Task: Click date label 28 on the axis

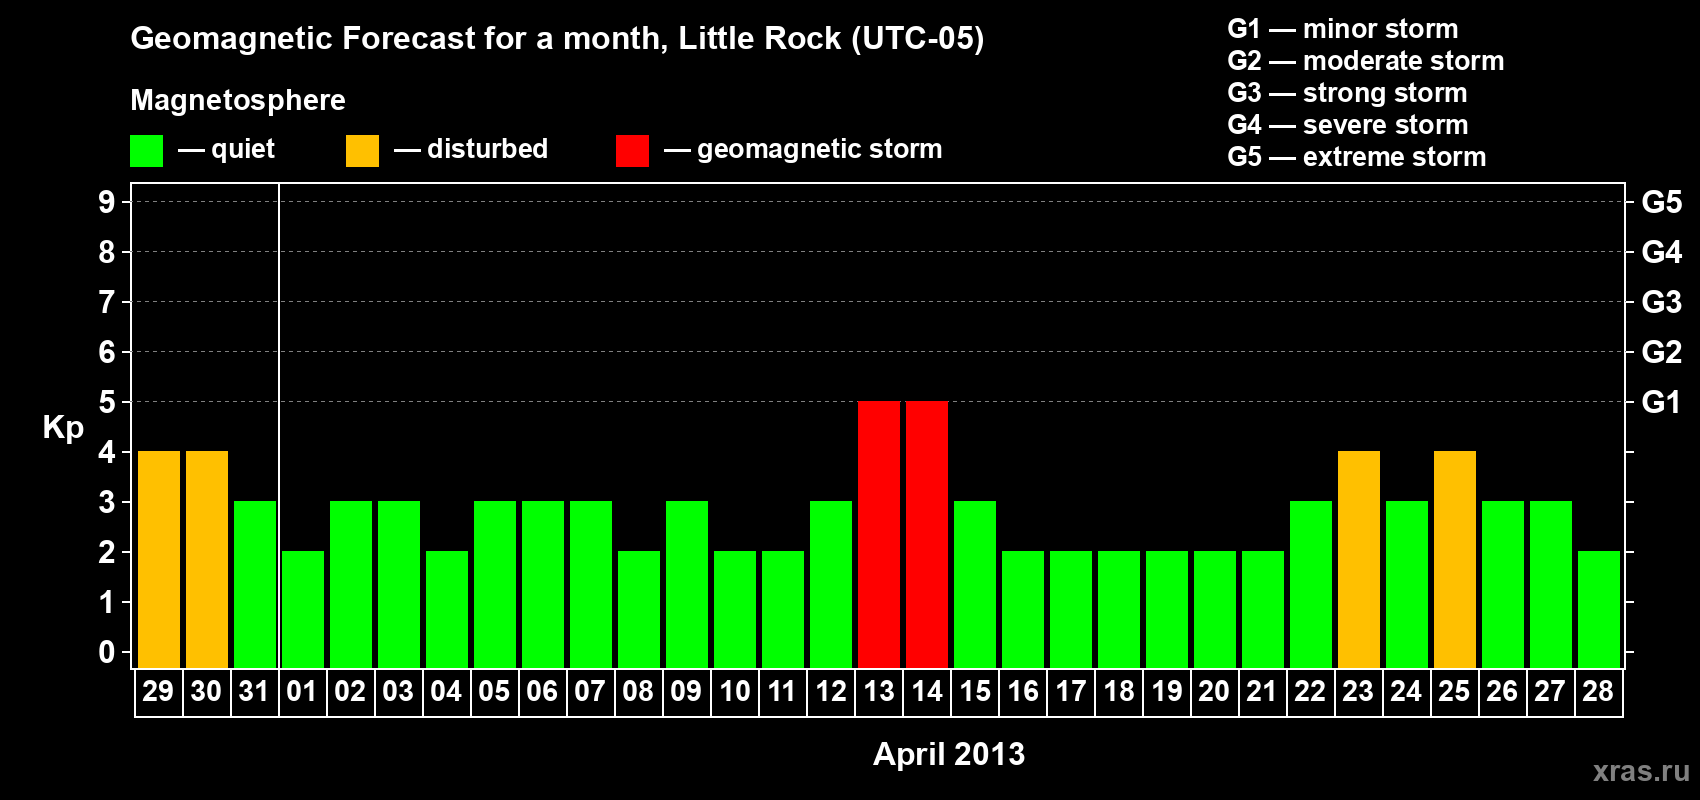Action: [x=1598, y=691]
